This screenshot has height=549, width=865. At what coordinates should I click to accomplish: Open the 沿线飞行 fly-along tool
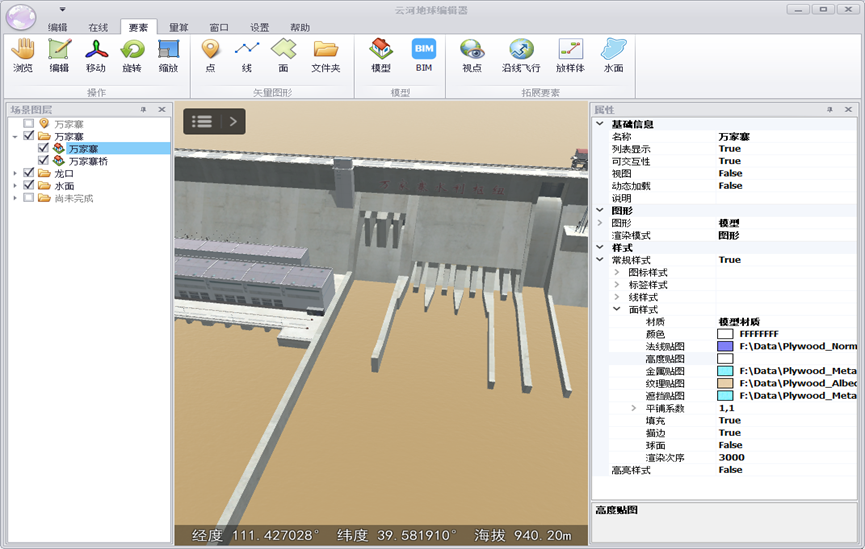click(x=521, y=56)
